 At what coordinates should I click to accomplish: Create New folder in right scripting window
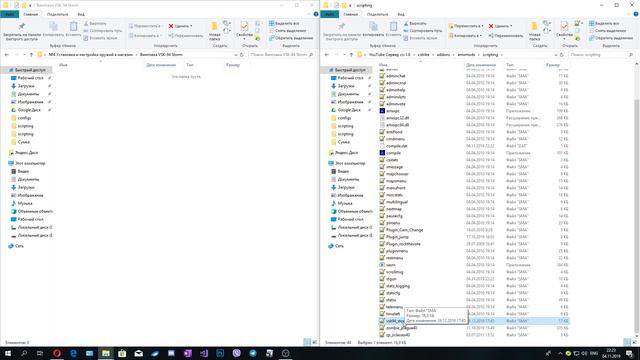pyautogui.click(x=535, y=31)
